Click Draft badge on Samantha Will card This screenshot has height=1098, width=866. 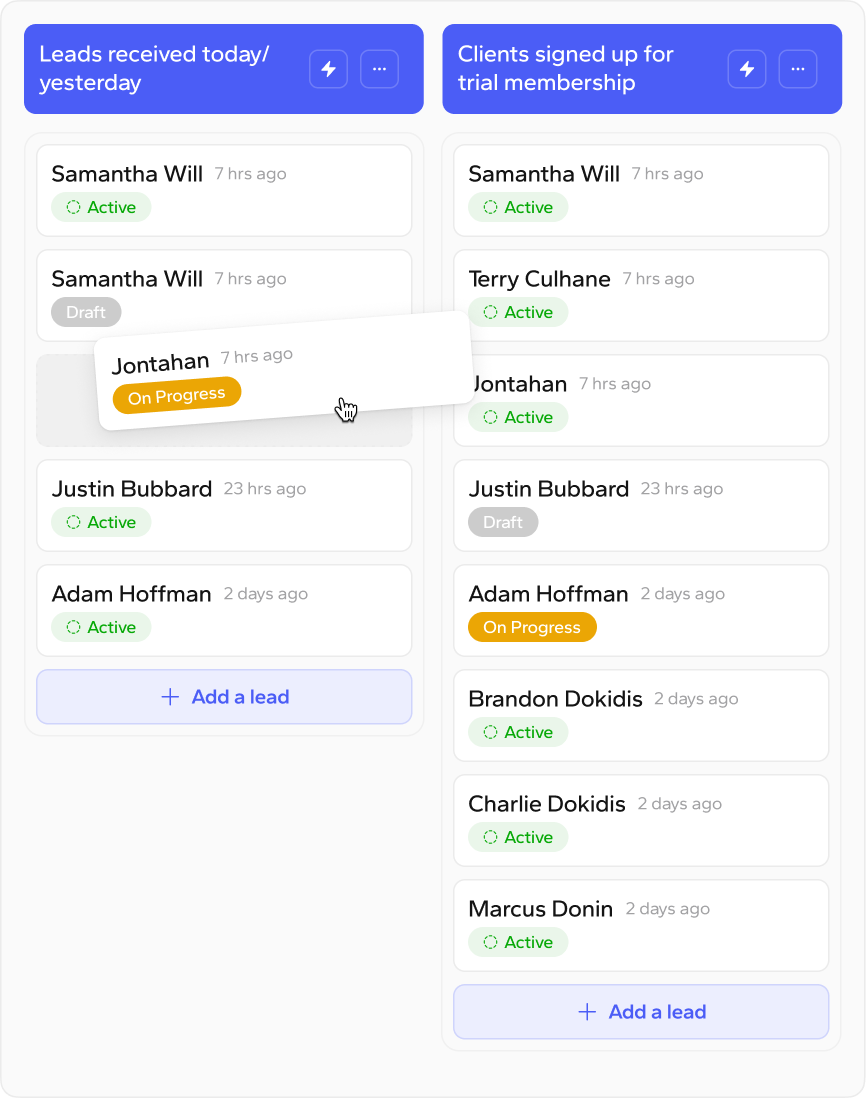click(86, 312)
